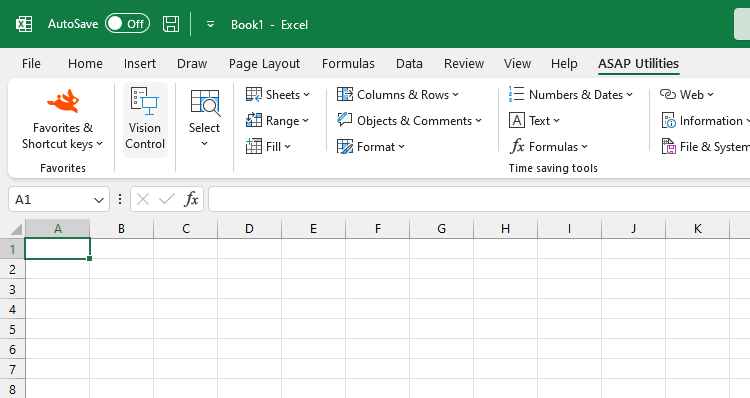Open Columns & Rows menu
Viewport: 750px width, 398px height.
coord(397,95)
